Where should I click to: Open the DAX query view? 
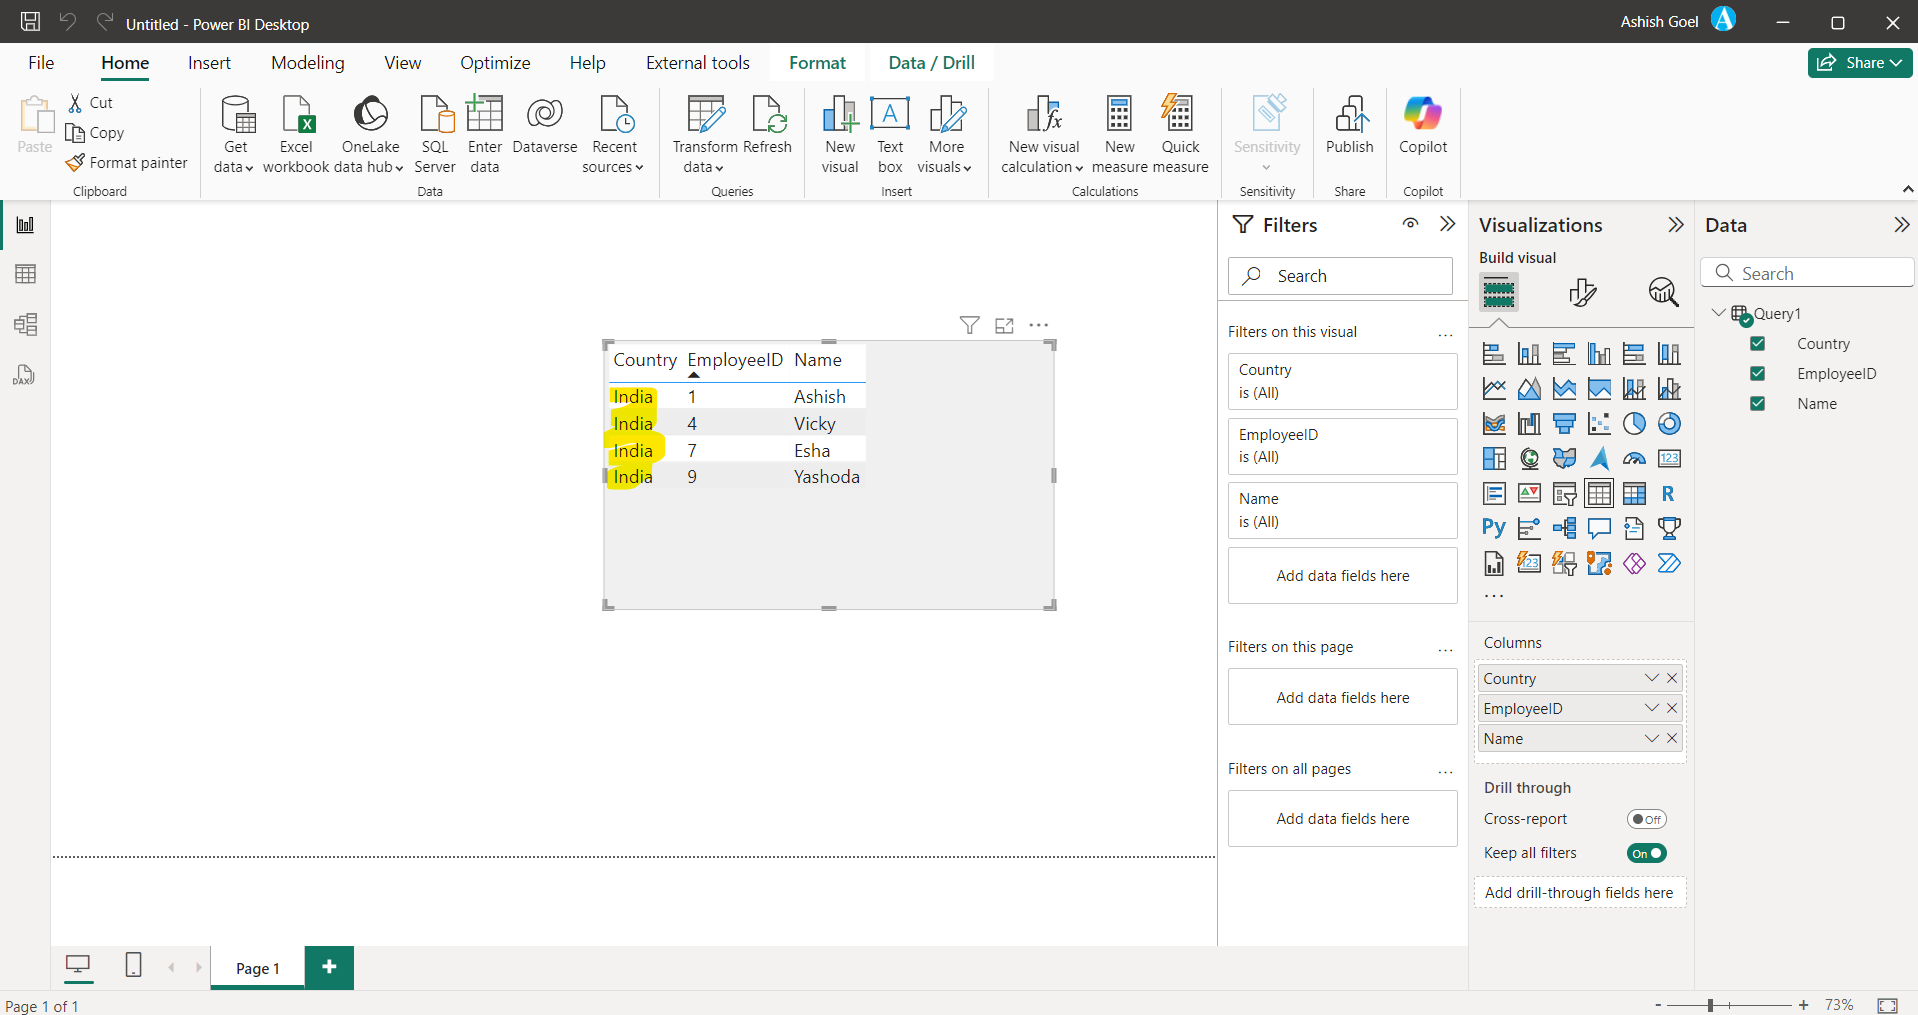click(x=25, y=375)
